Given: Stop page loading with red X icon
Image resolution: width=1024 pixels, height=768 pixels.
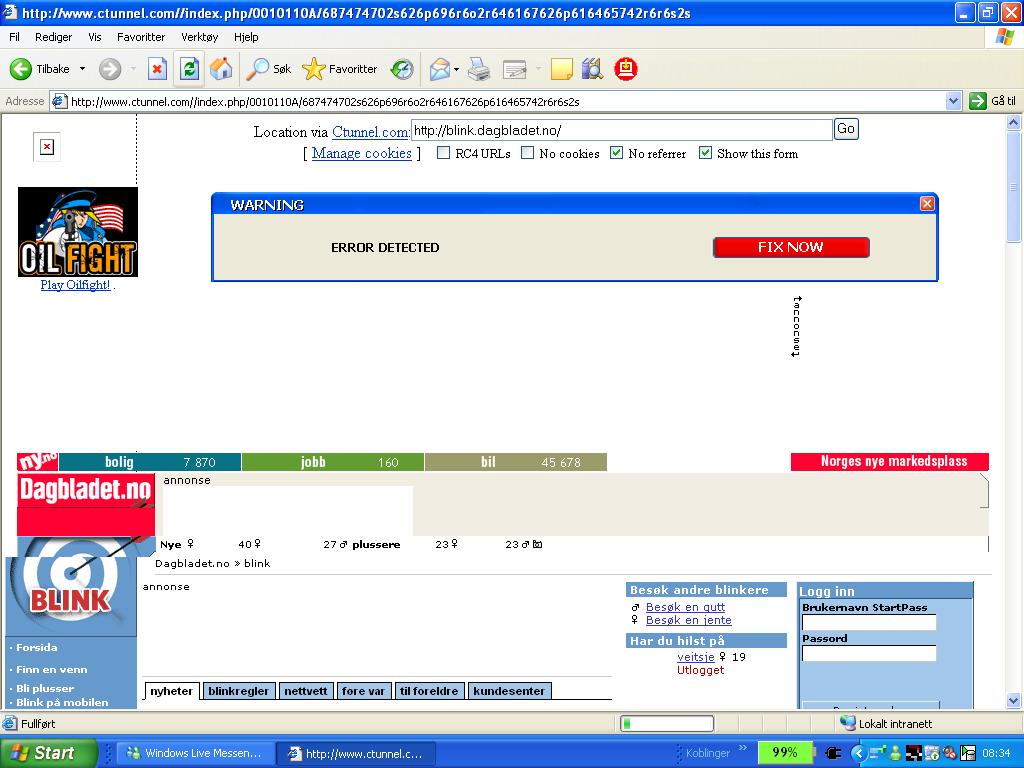Looking at the screenshot, I should pyautogui.click(x=157, y=69).
